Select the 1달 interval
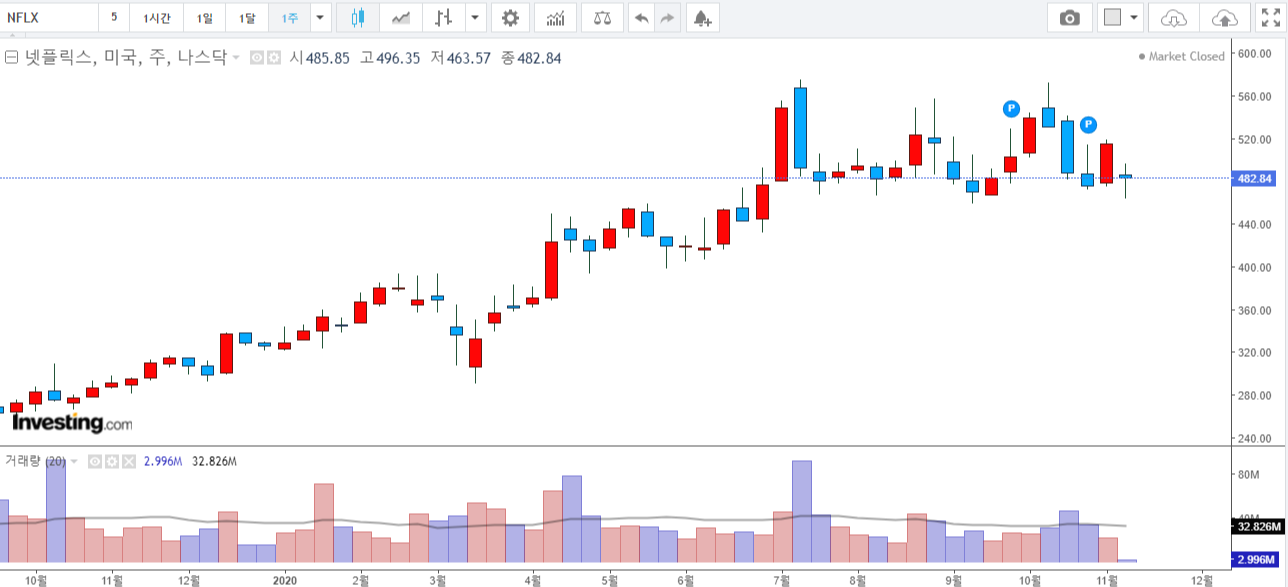The image size is (1288, 587). 246,17
